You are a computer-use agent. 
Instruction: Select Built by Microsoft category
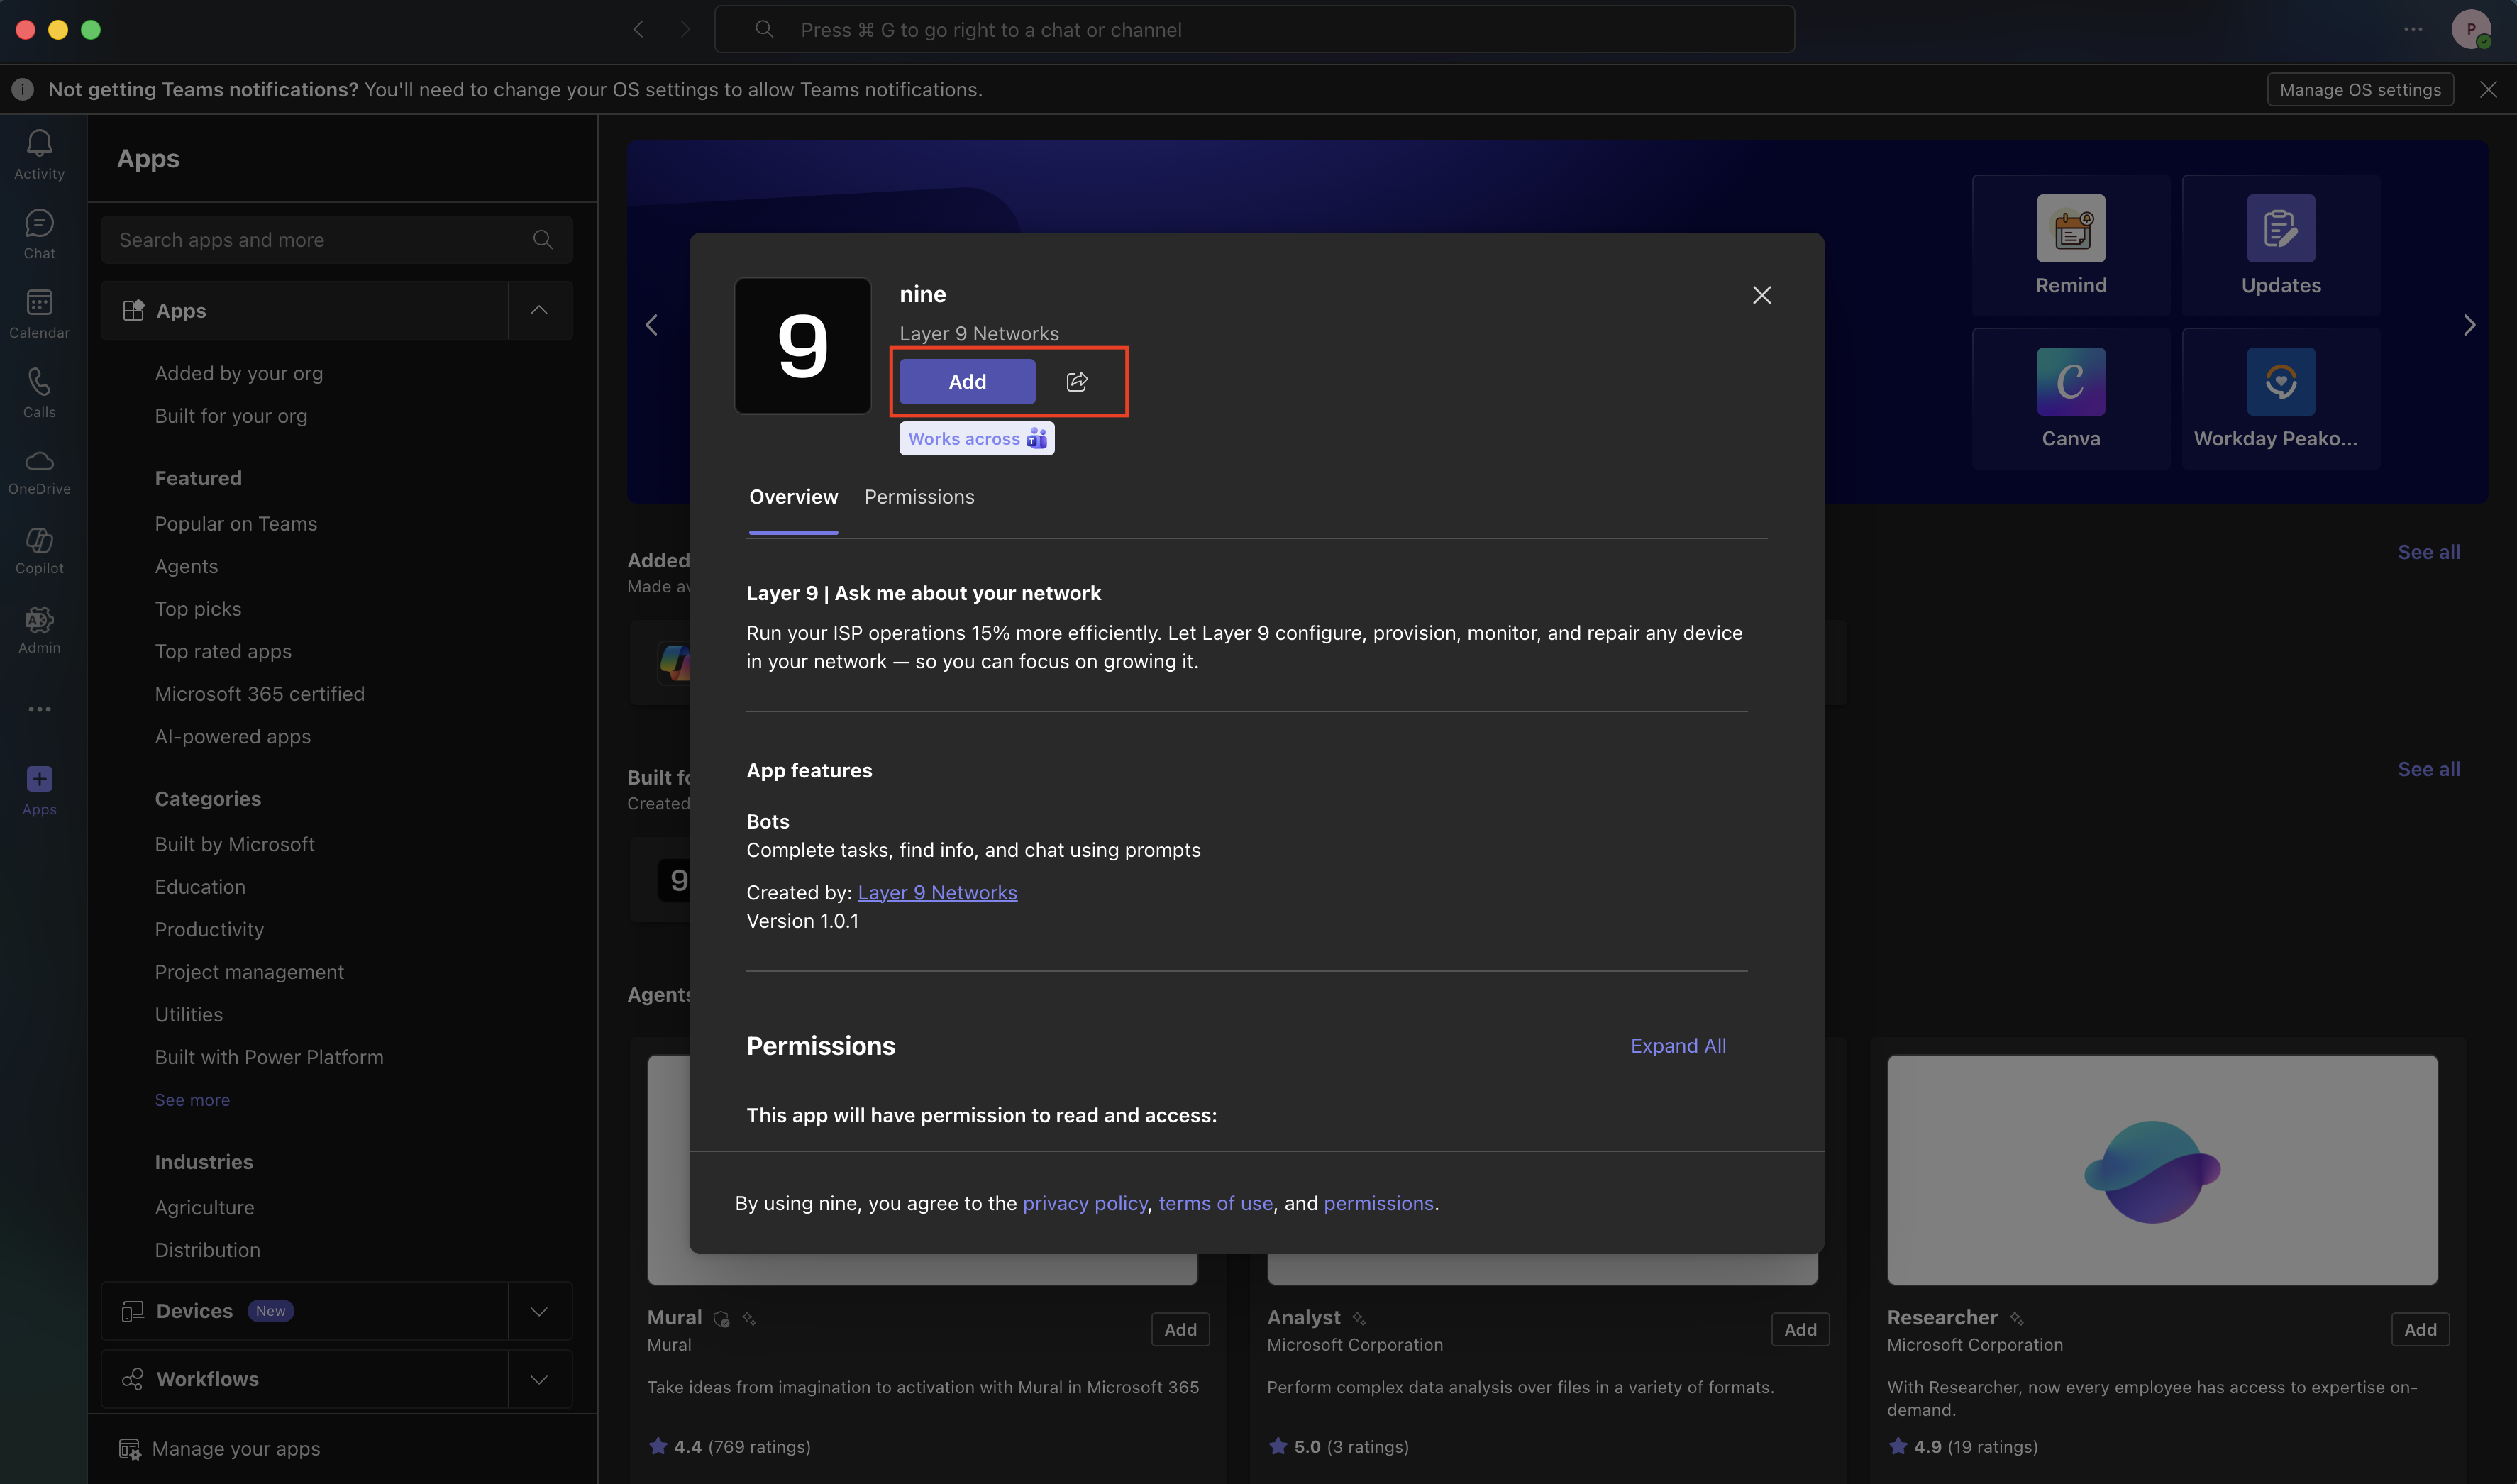point(235,844)
